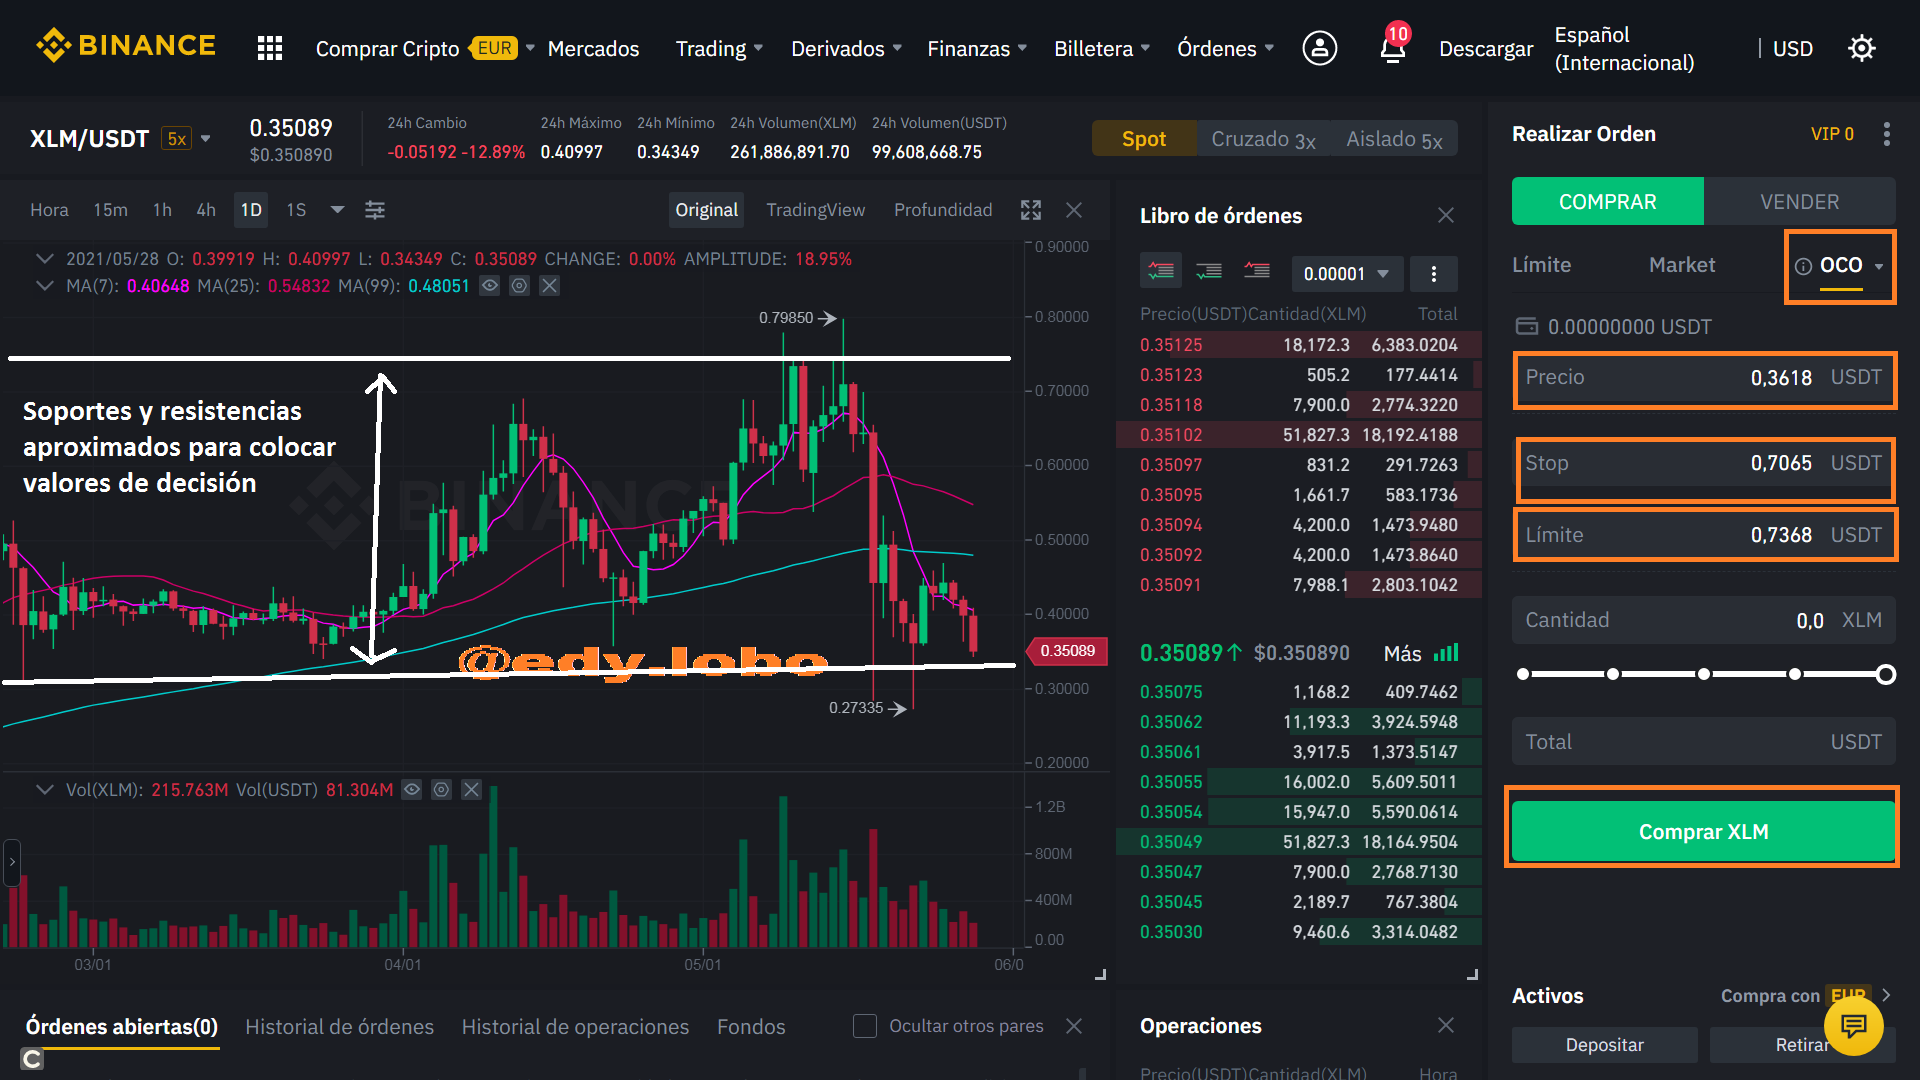Click the wallet balance card icon
Screen dimensions: 1920x1080
click(1527, 326)
